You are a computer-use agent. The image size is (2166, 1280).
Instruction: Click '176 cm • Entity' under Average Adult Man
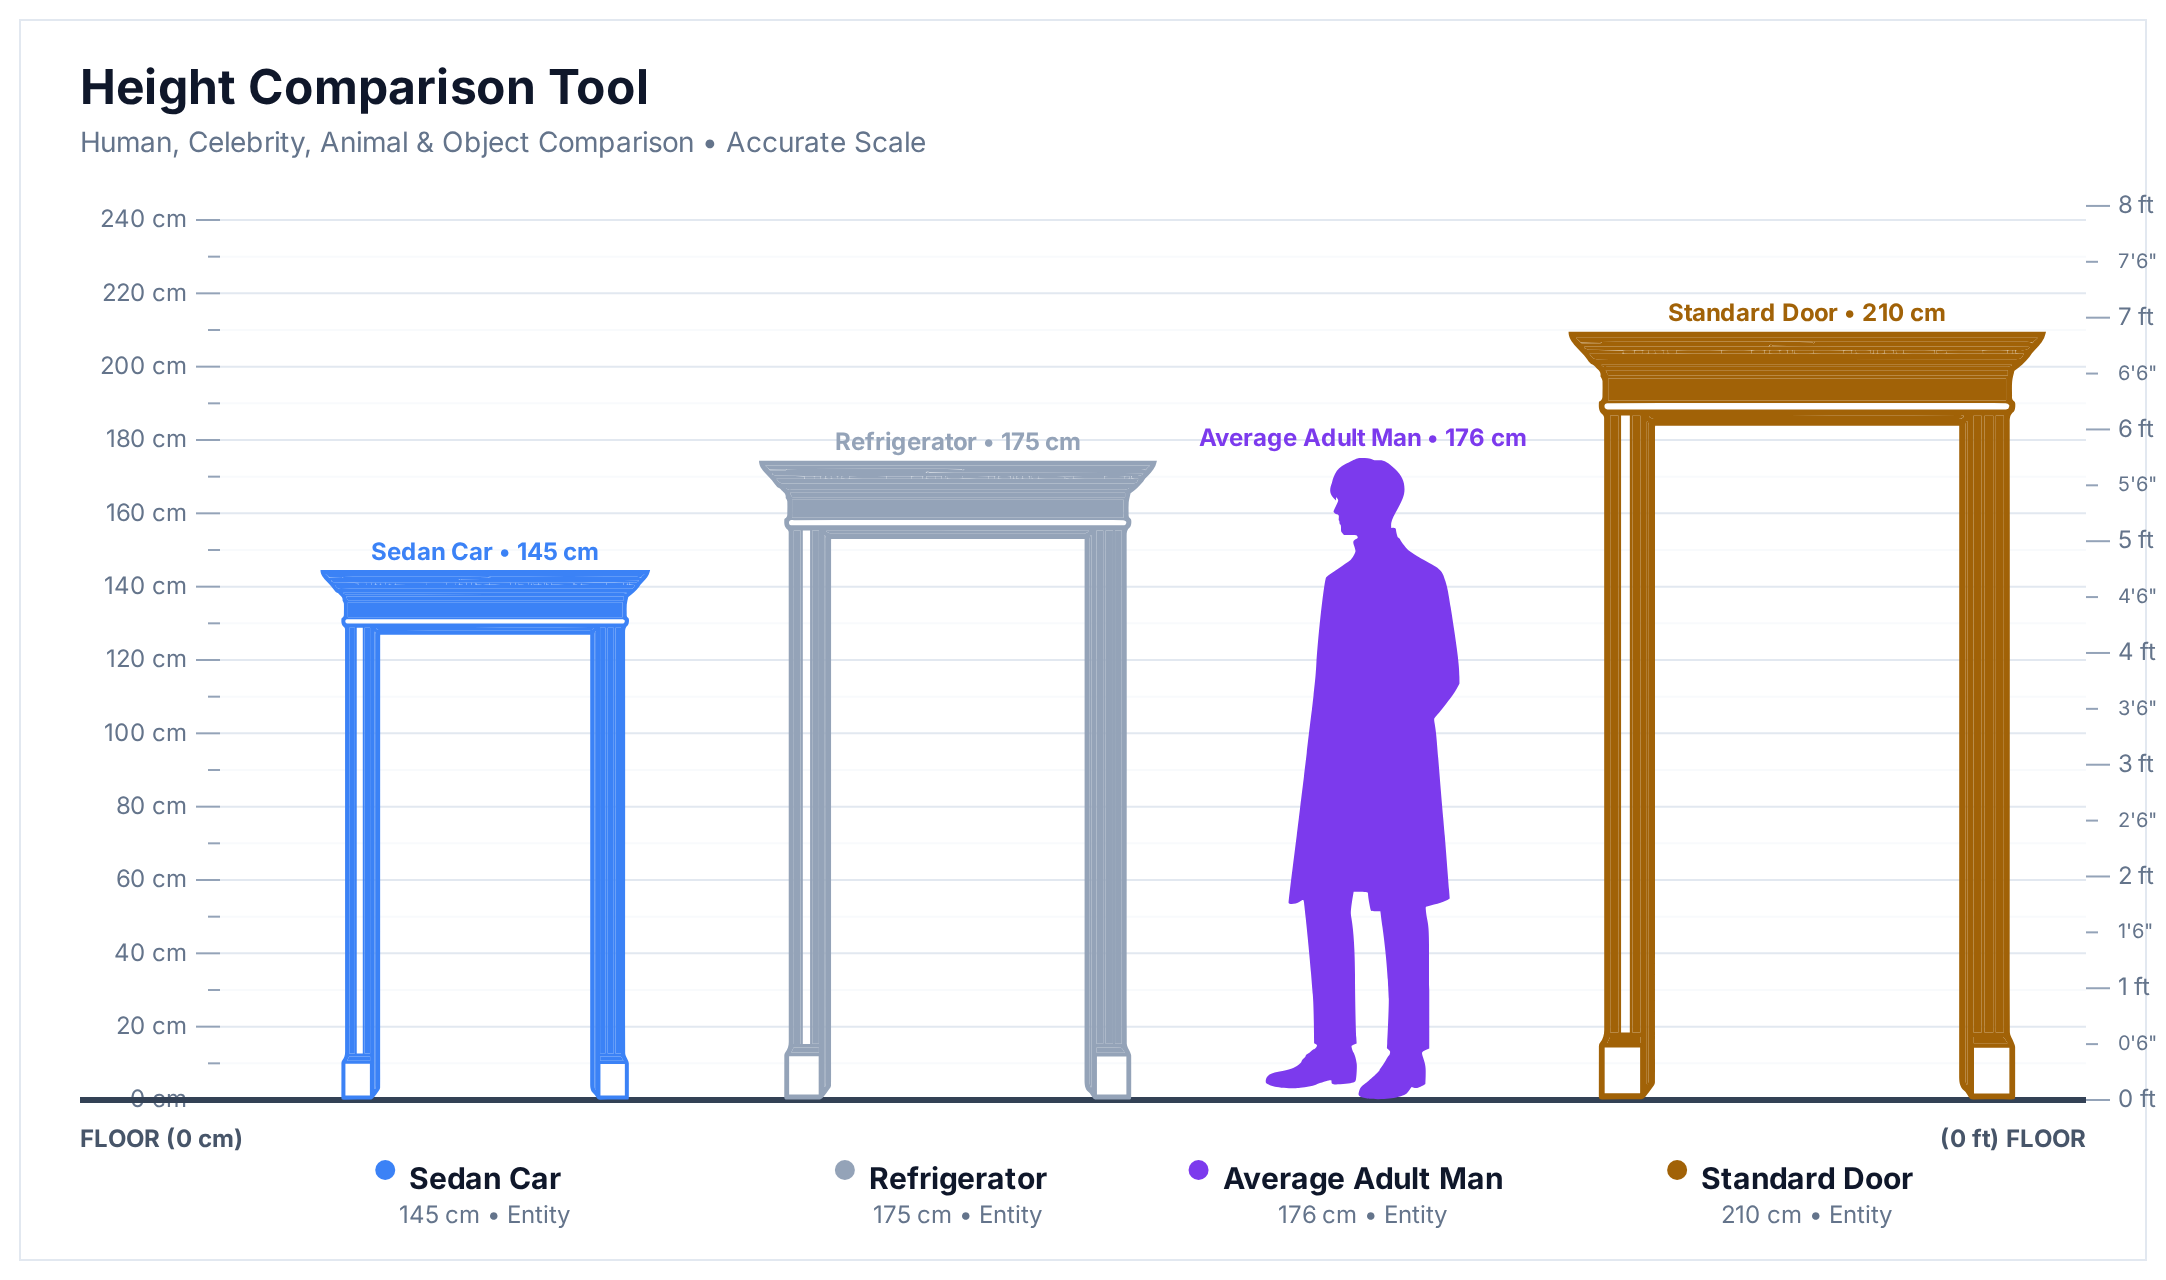tap(1363, 1215)
